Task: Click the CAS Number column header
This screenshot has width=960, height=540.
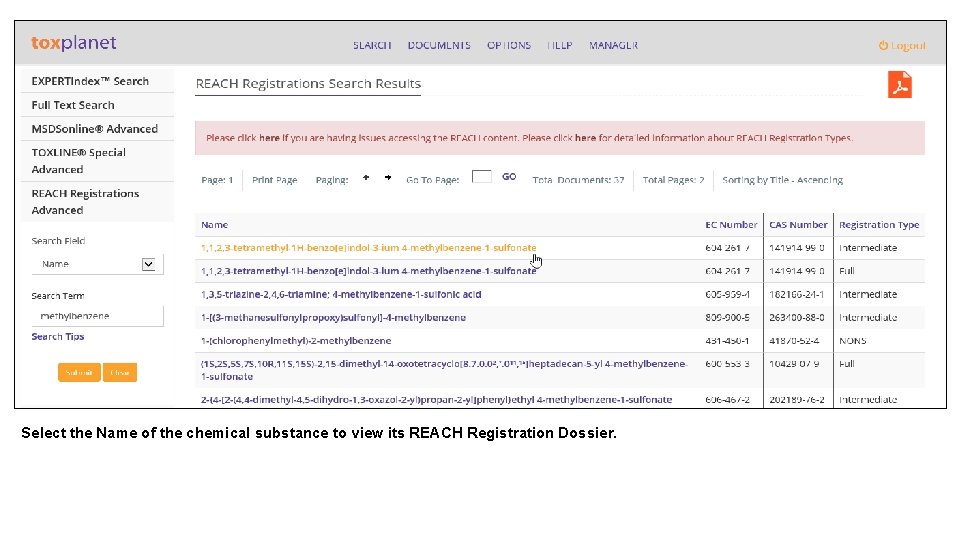Action: pos(798,225)
